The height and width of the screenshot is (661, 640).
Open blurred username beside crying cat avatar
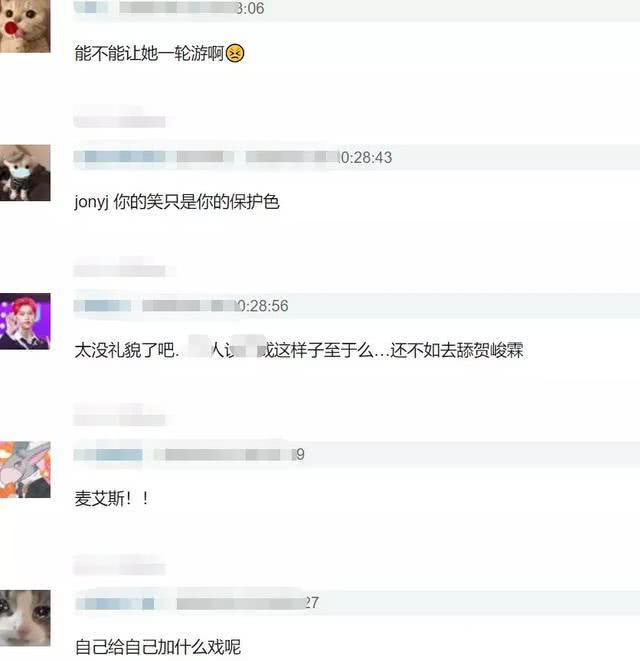pyautogui.click(x=115, y=603)
